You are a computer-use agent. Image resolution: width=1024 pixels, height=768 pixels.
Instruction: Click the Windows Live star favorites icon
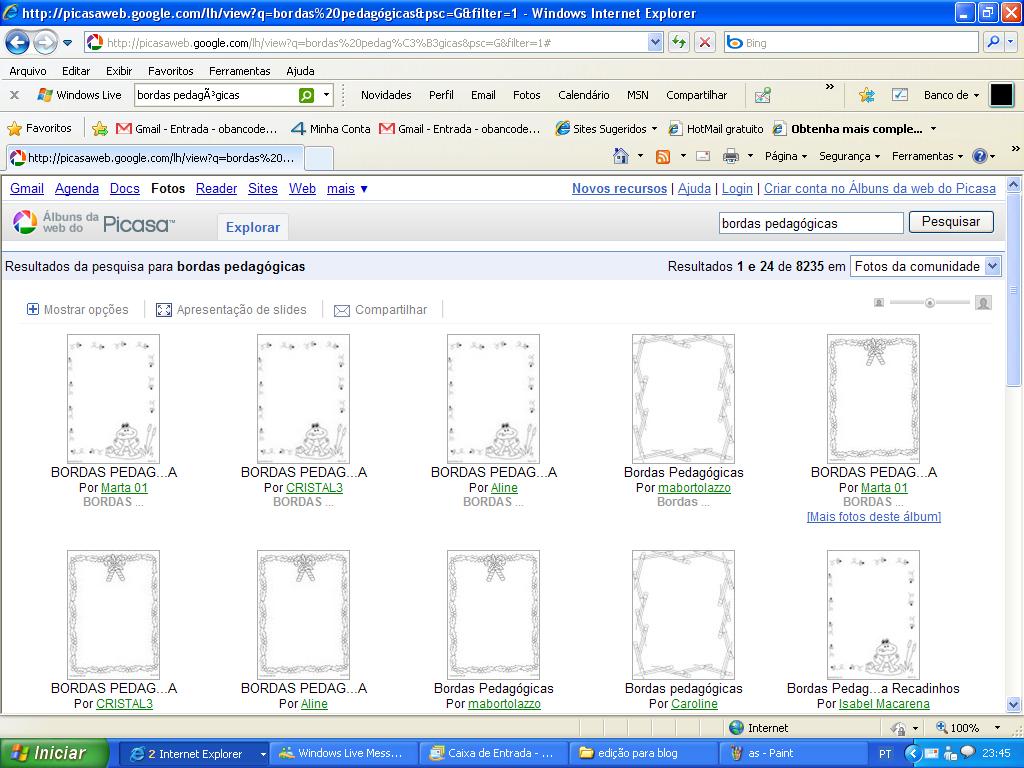(867, 95)
